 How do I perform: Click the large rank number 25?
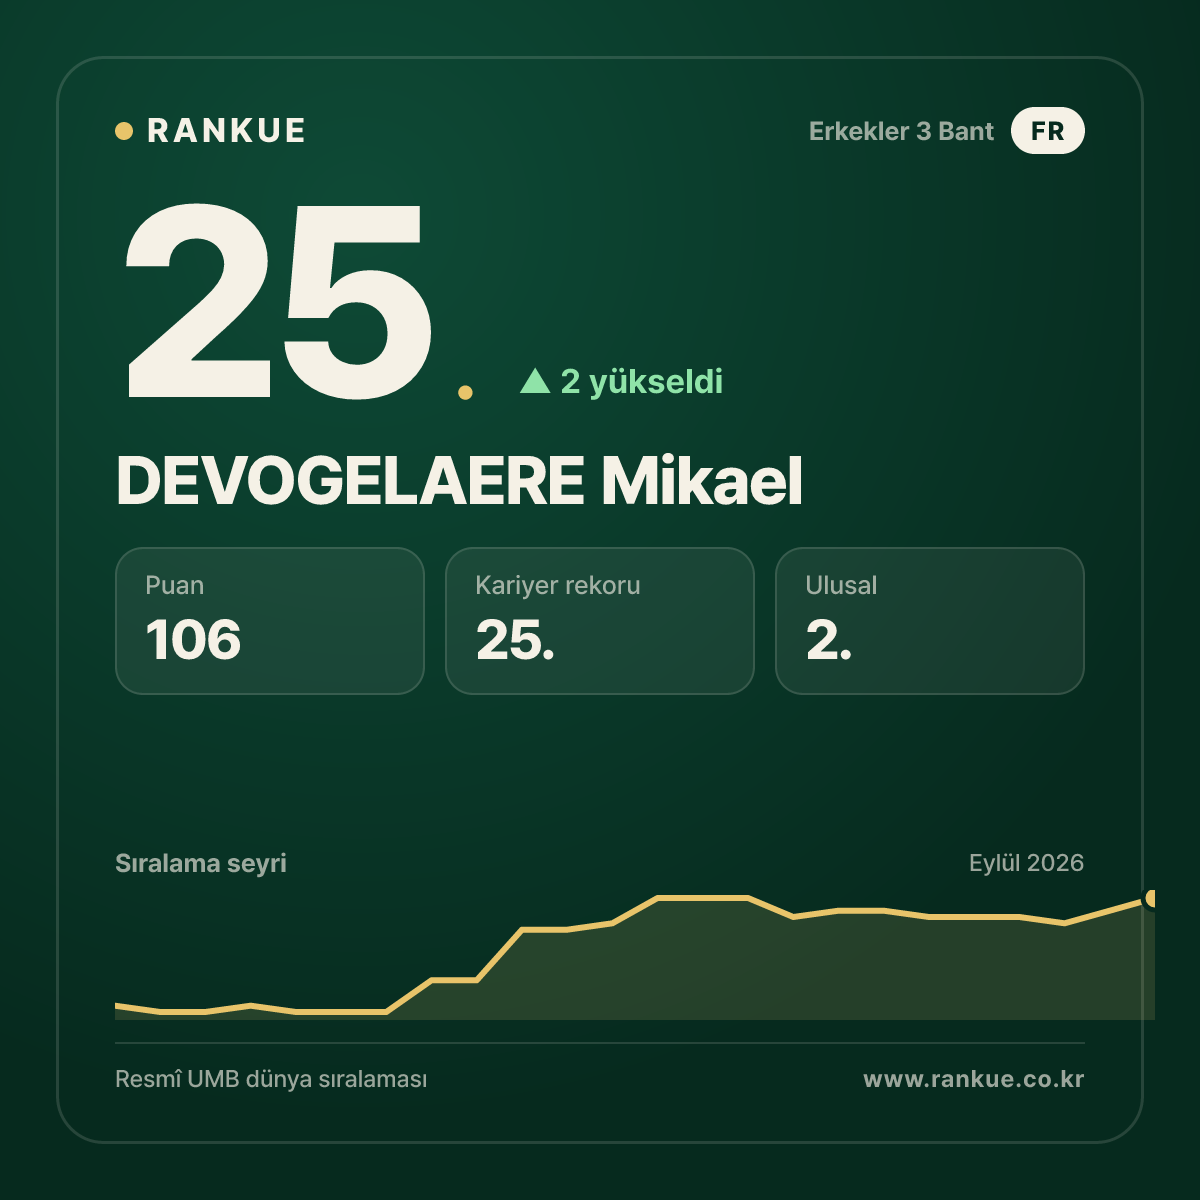tap(278, 300)
